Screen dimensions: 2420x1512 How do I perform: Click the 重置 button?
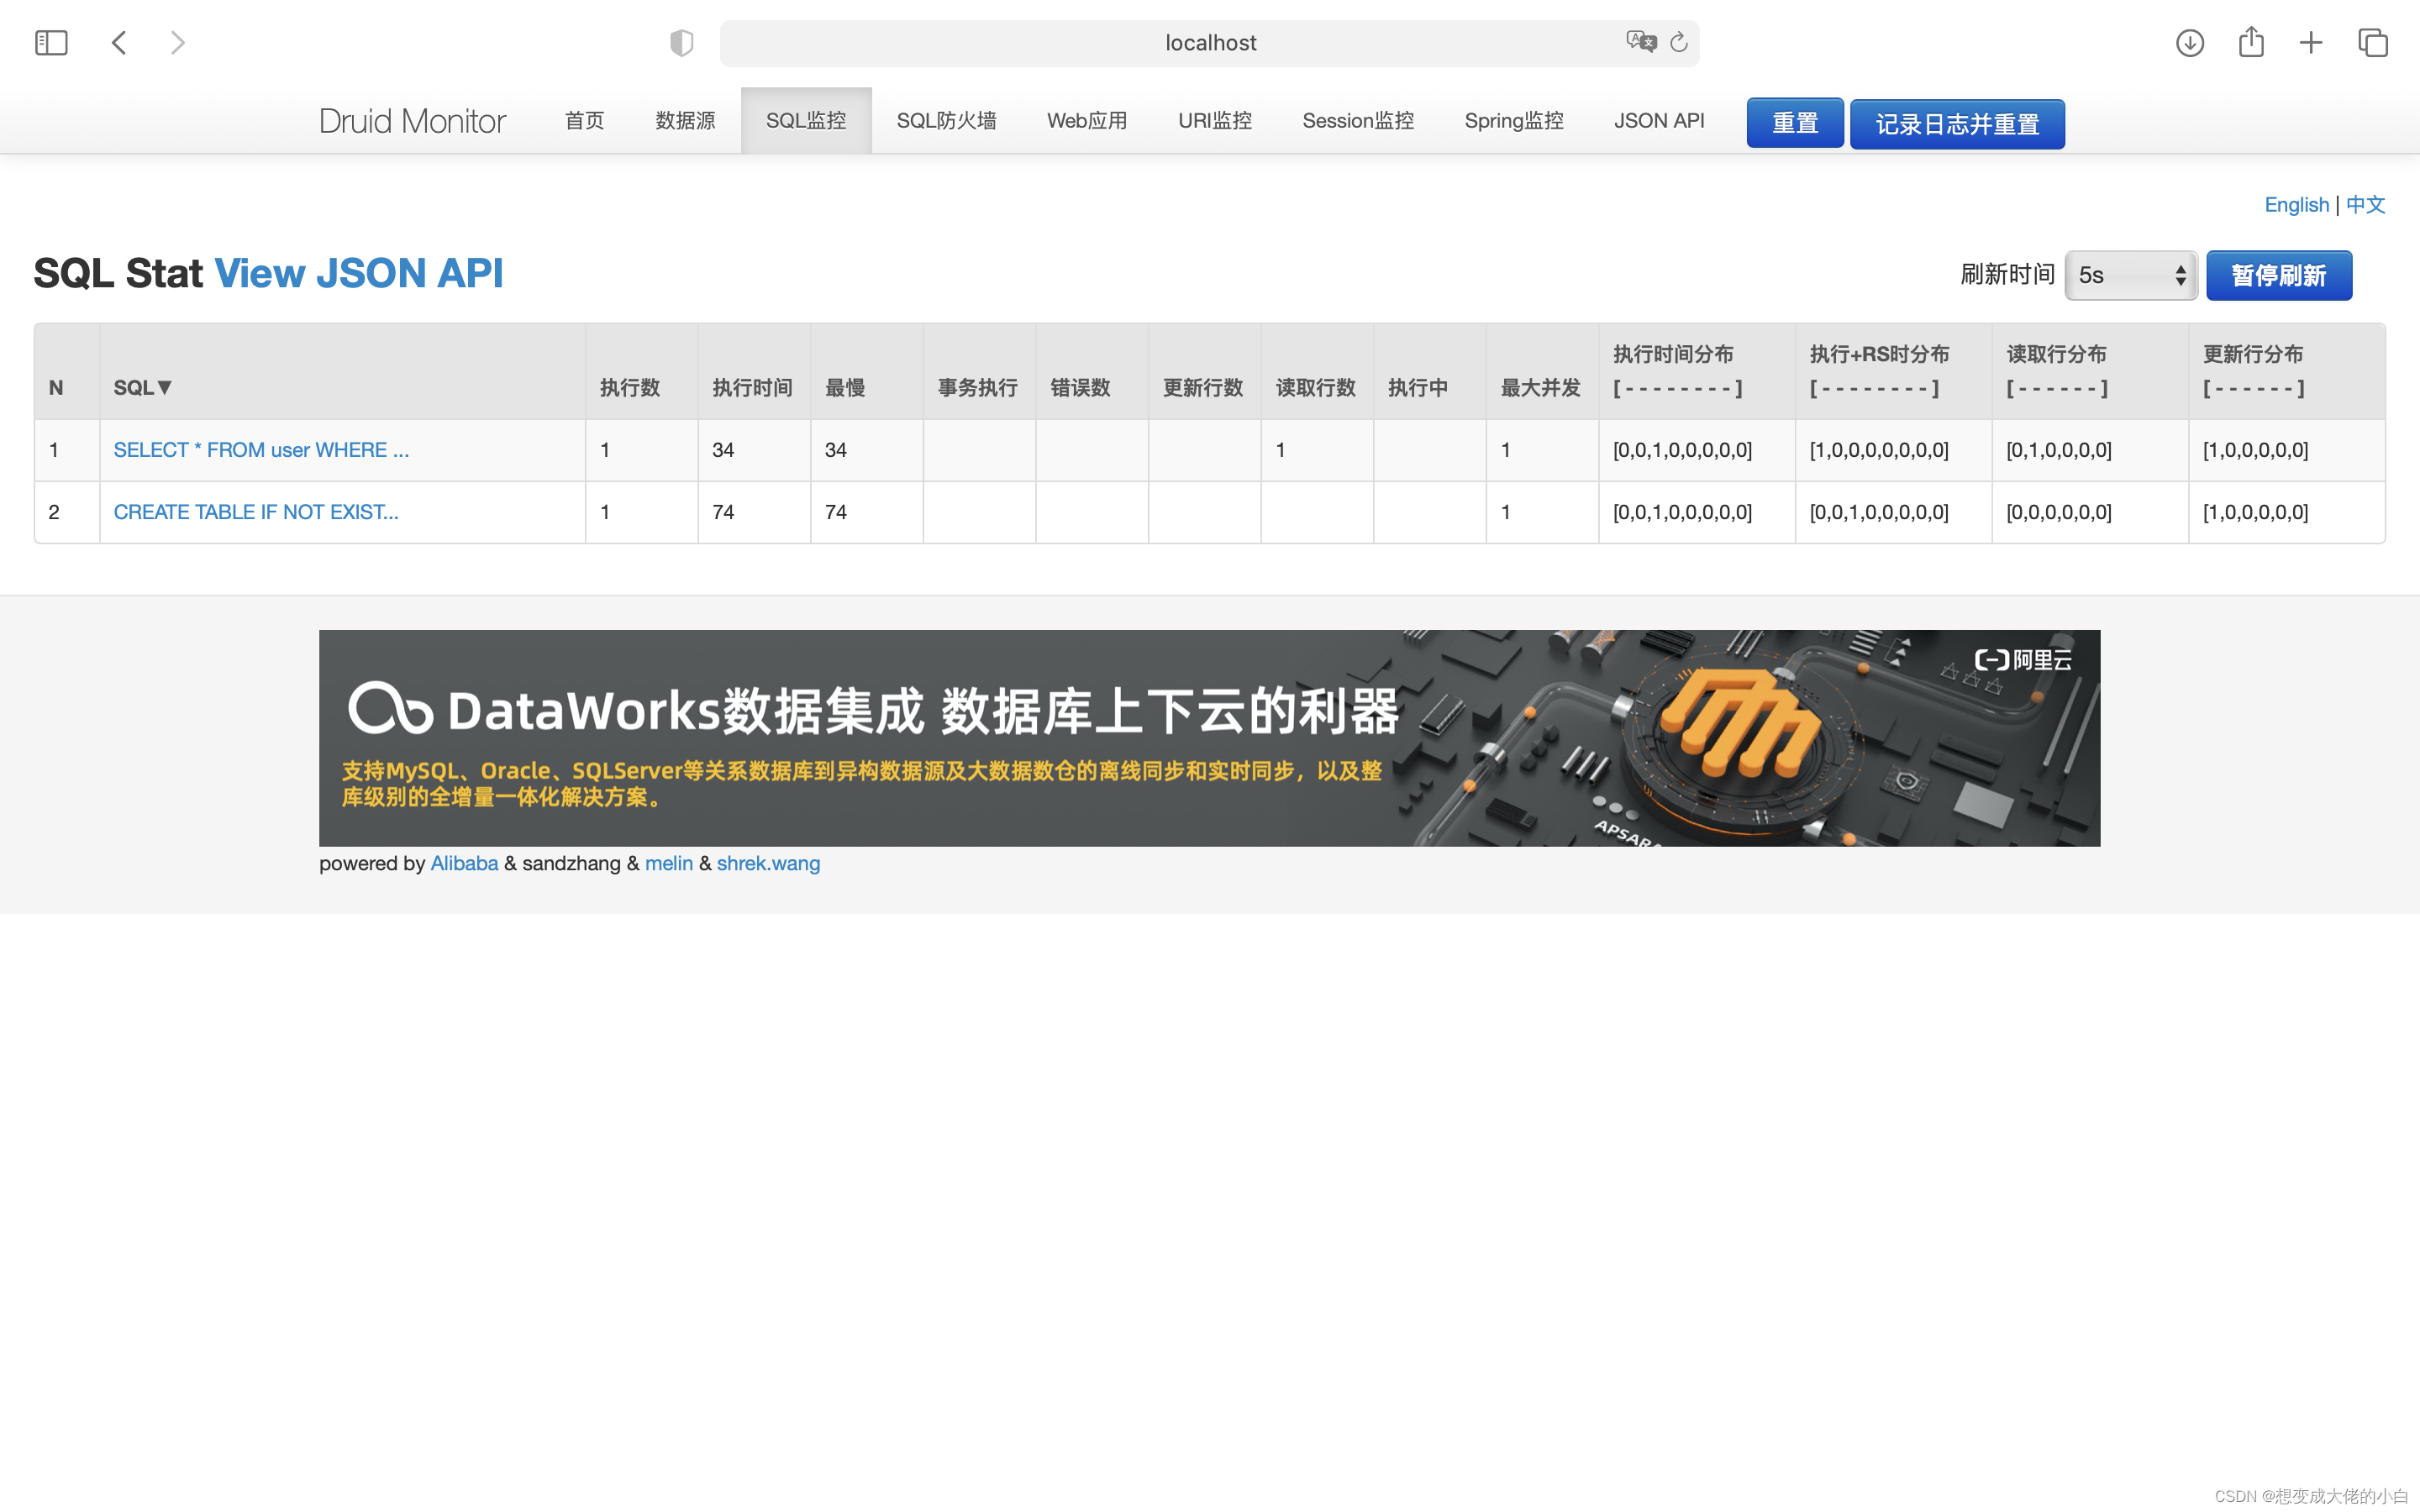[1795, 123]
